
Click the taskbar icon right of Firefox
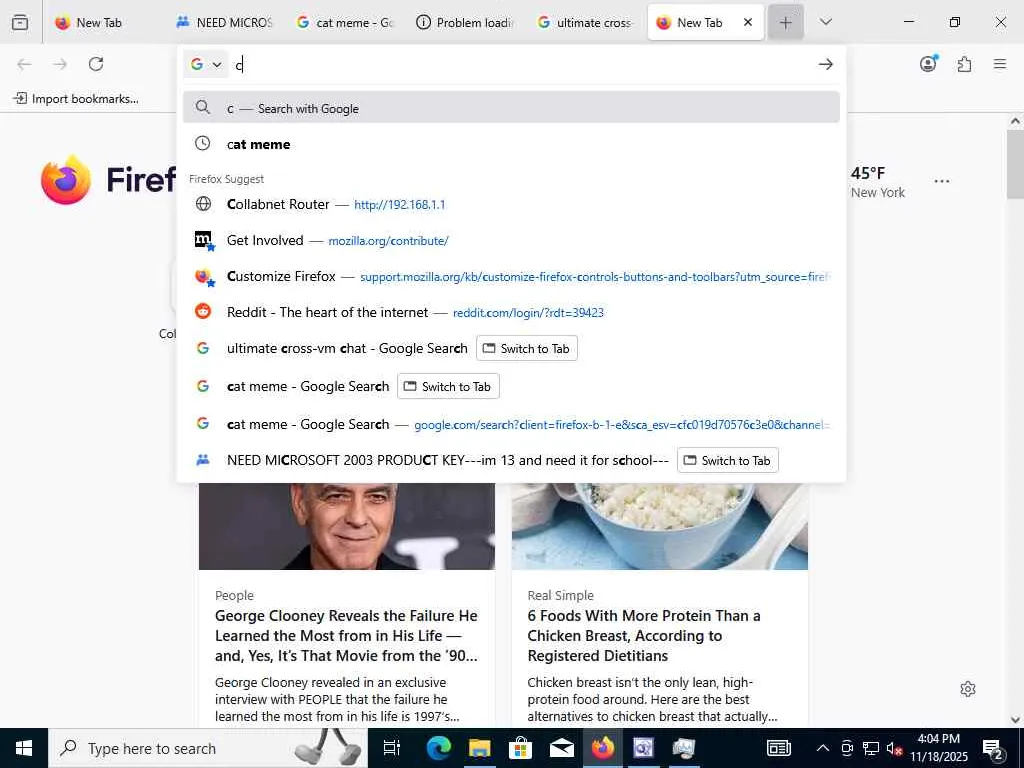(x=643, y=748)
